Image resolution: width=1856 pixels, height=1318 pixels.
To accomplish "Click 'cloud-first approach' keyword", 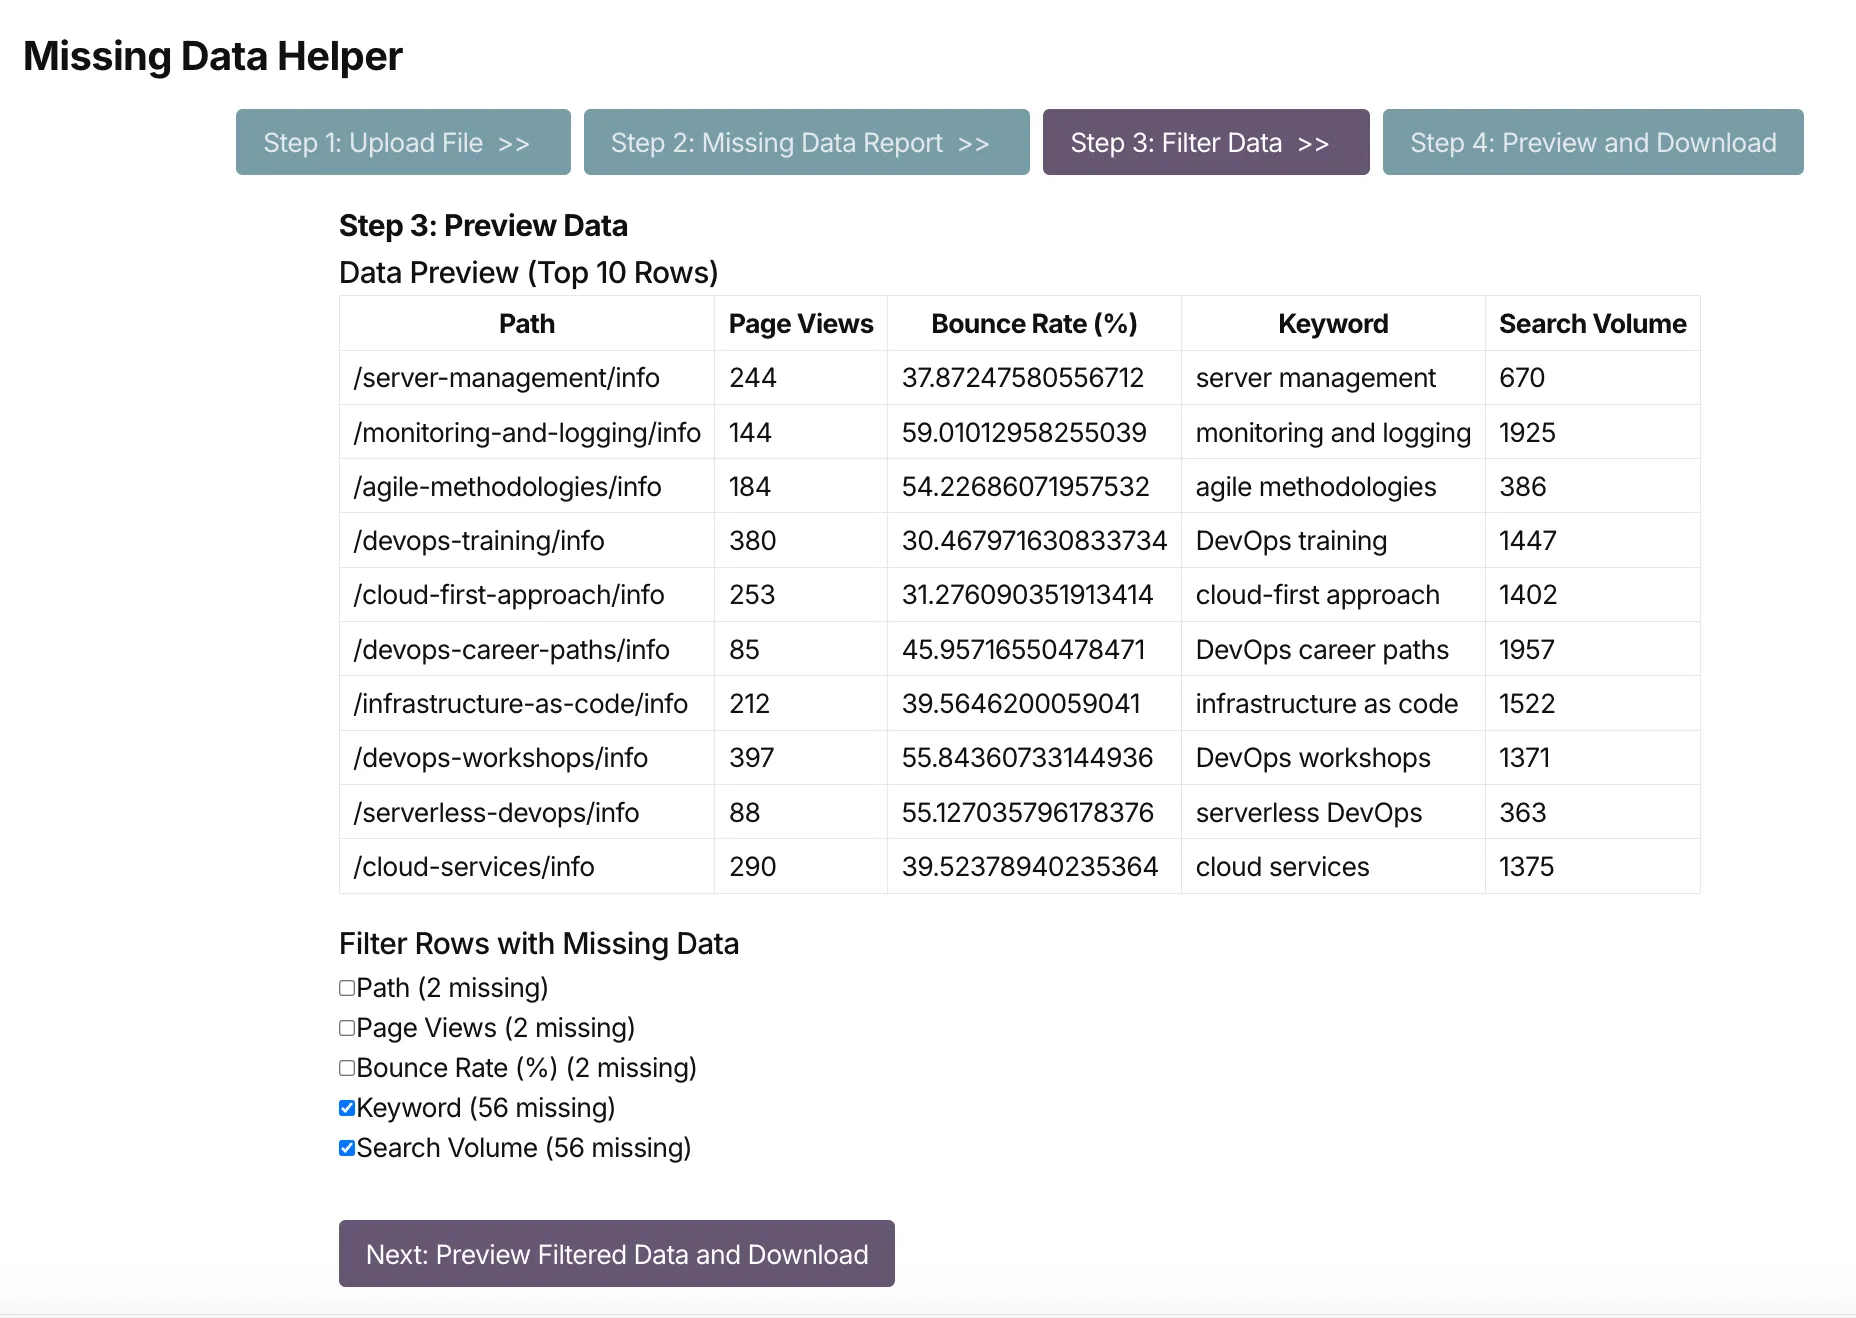I will pos(1333,595).
